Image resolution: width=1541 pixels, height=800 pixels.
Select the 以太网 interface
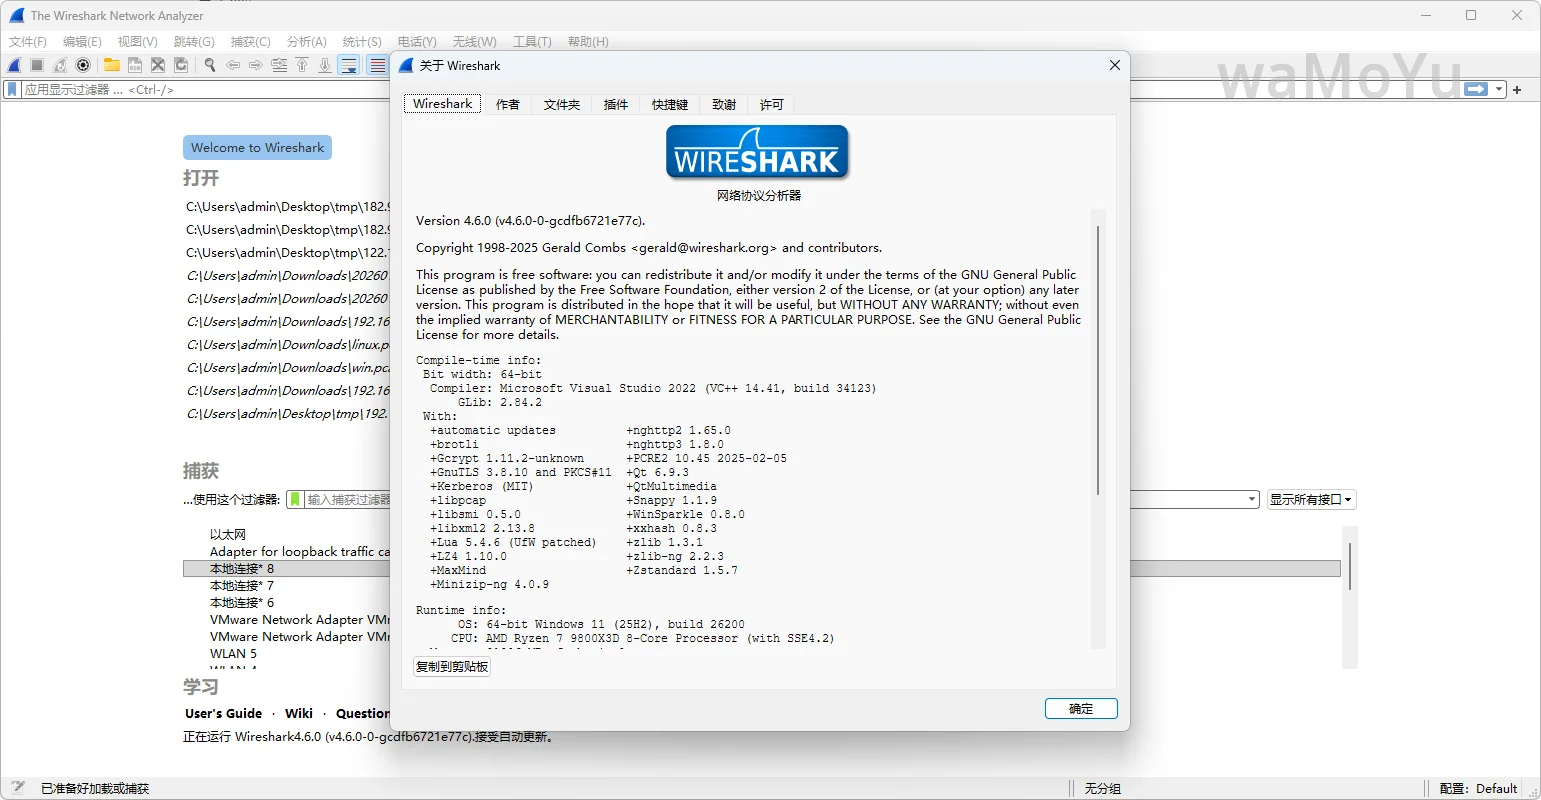(x=228, y=534)
